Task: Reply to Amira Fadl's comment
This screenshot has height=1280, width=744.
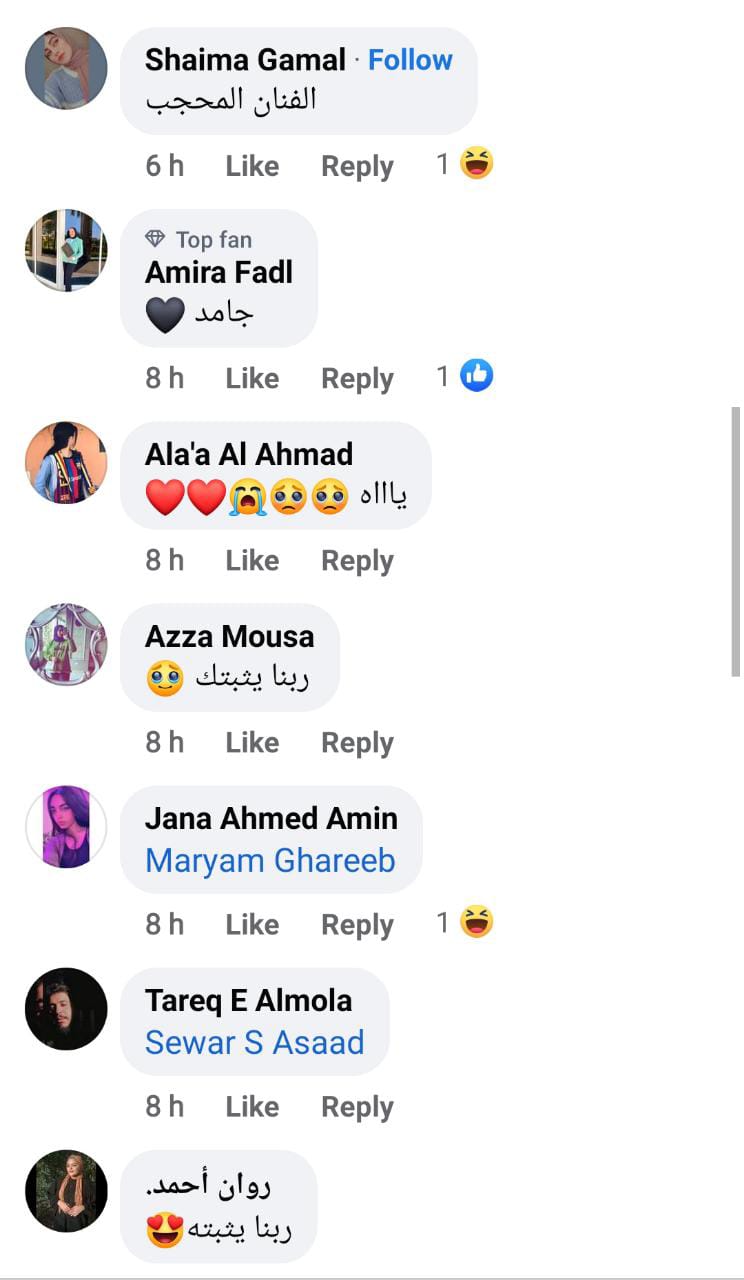Action: (x=357, y=379)
